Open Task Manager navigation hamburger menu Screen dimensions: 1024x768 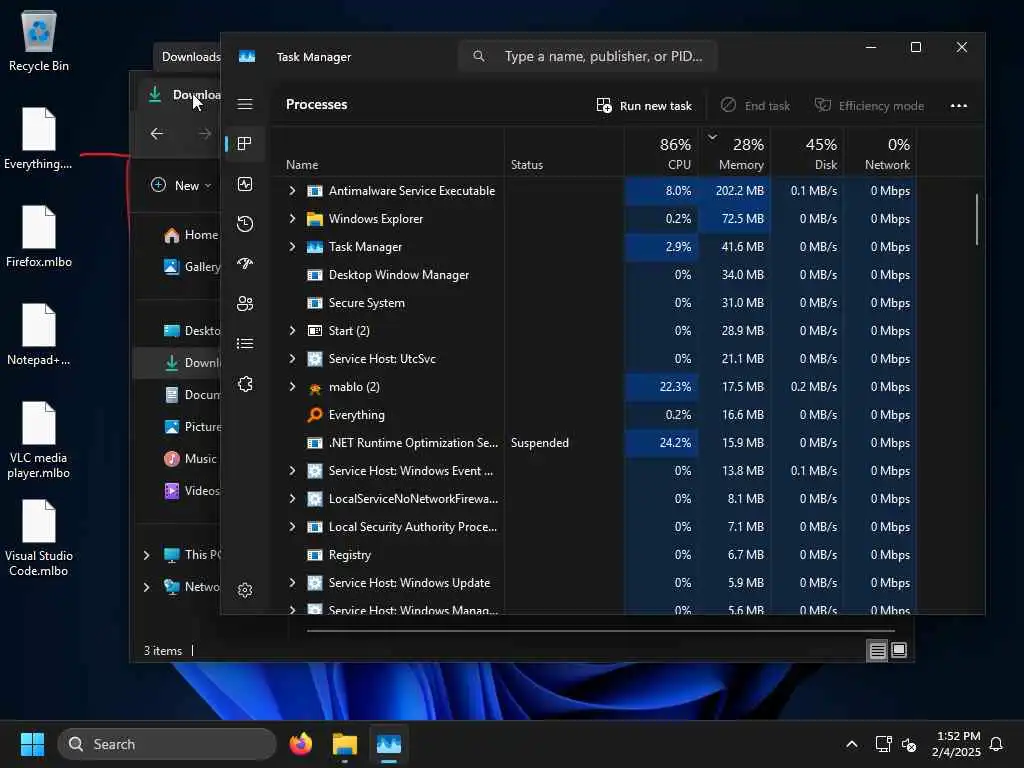click(x=245, y=104)
